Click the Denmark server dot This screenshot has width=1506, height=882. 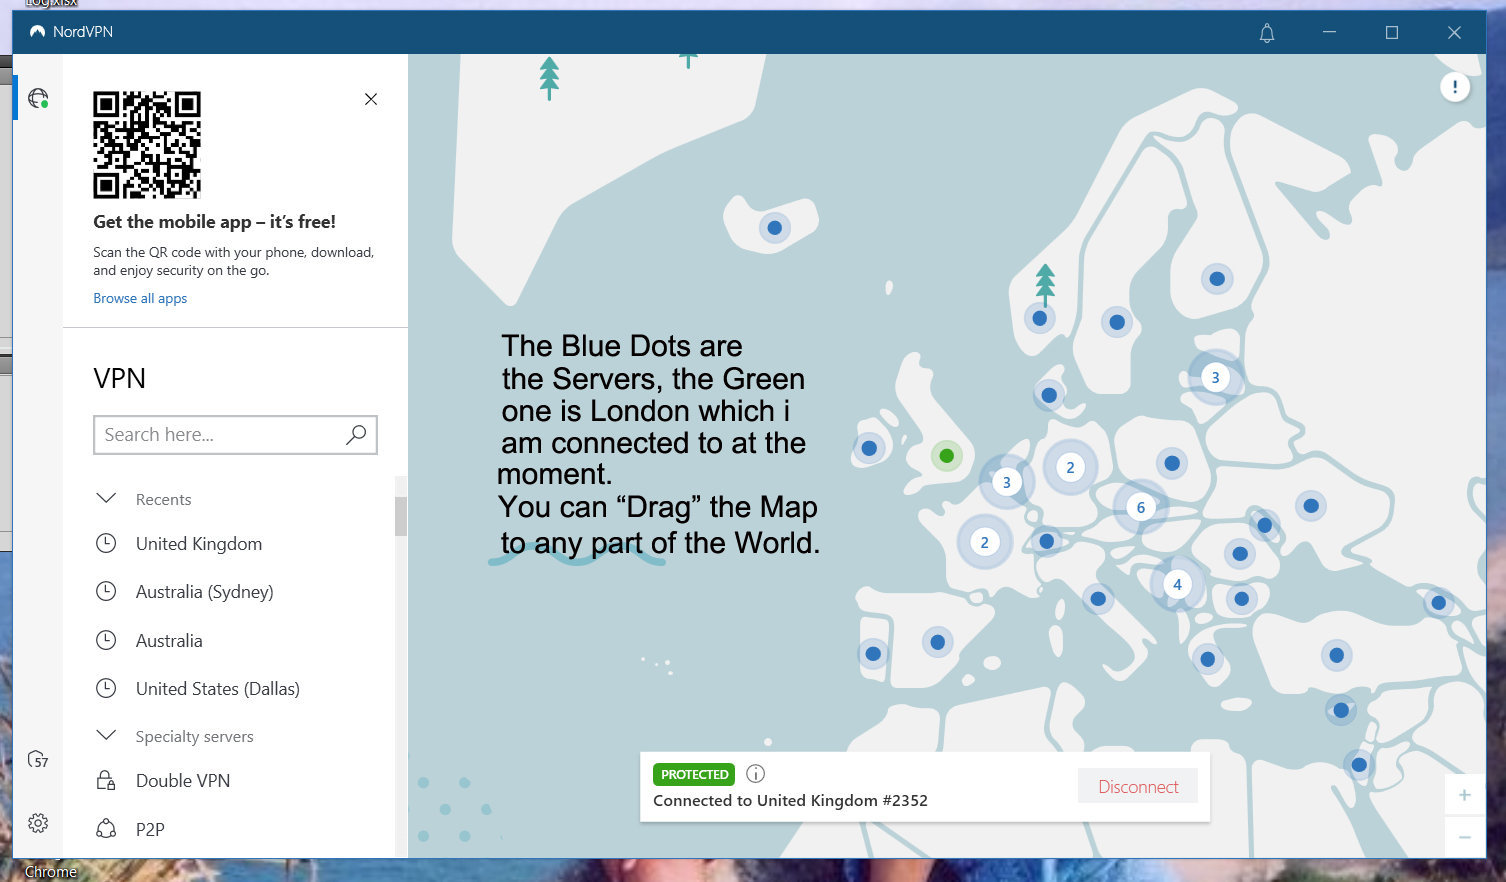tap(1049, 395)
